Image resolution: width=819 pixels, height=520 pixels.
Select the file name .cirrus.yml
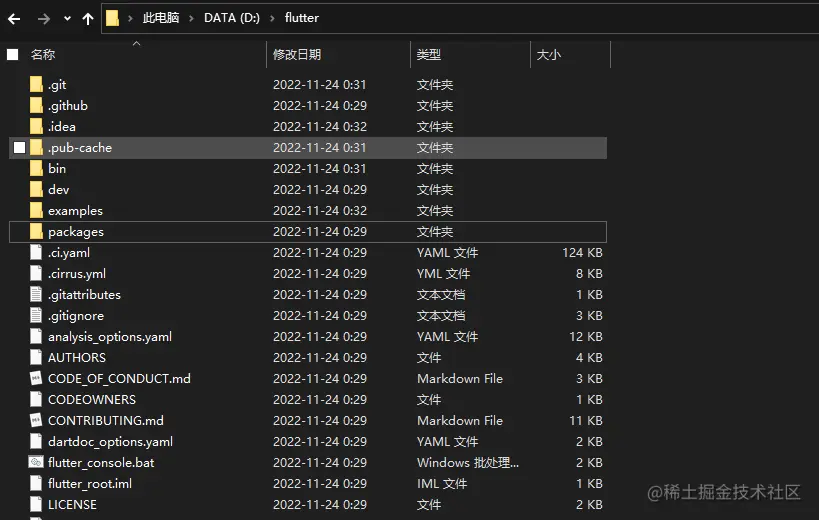tap(77, 274)
